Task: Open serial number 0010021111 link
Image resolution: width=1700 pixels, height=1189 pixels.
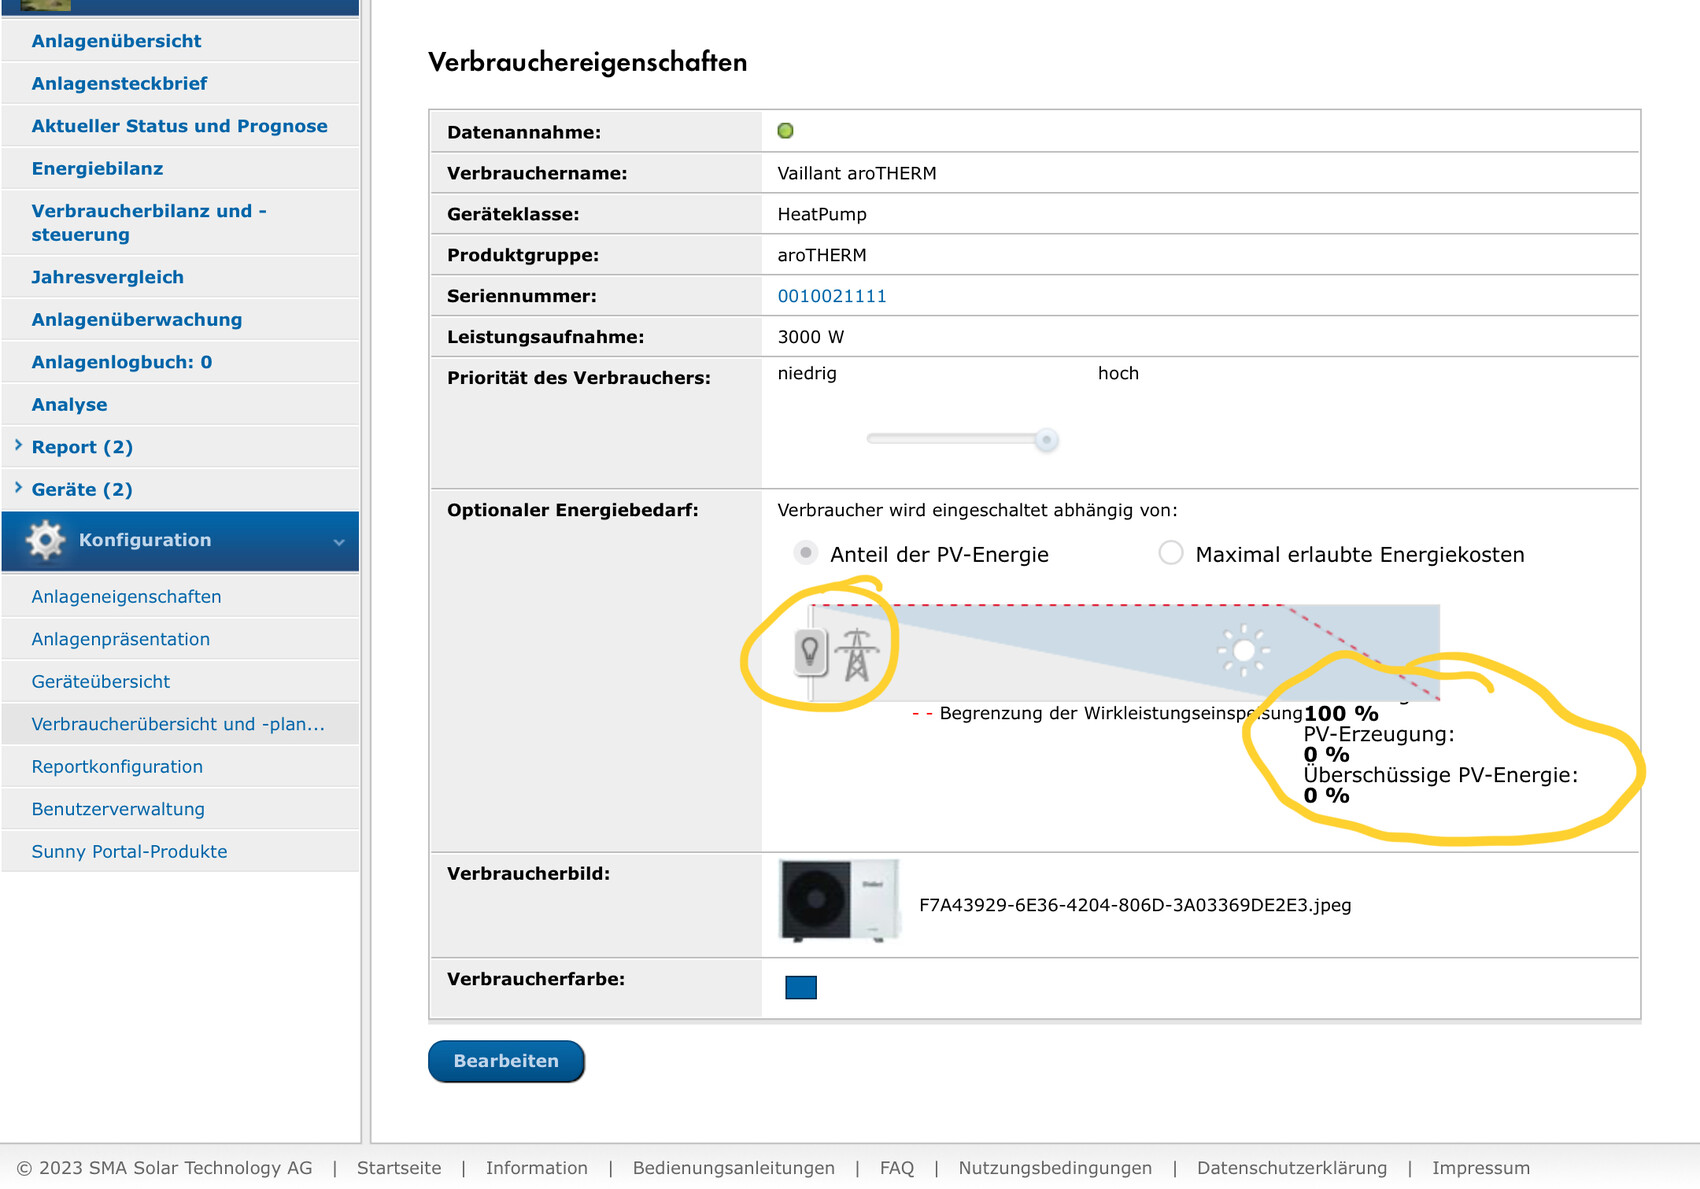Action: 831,296
